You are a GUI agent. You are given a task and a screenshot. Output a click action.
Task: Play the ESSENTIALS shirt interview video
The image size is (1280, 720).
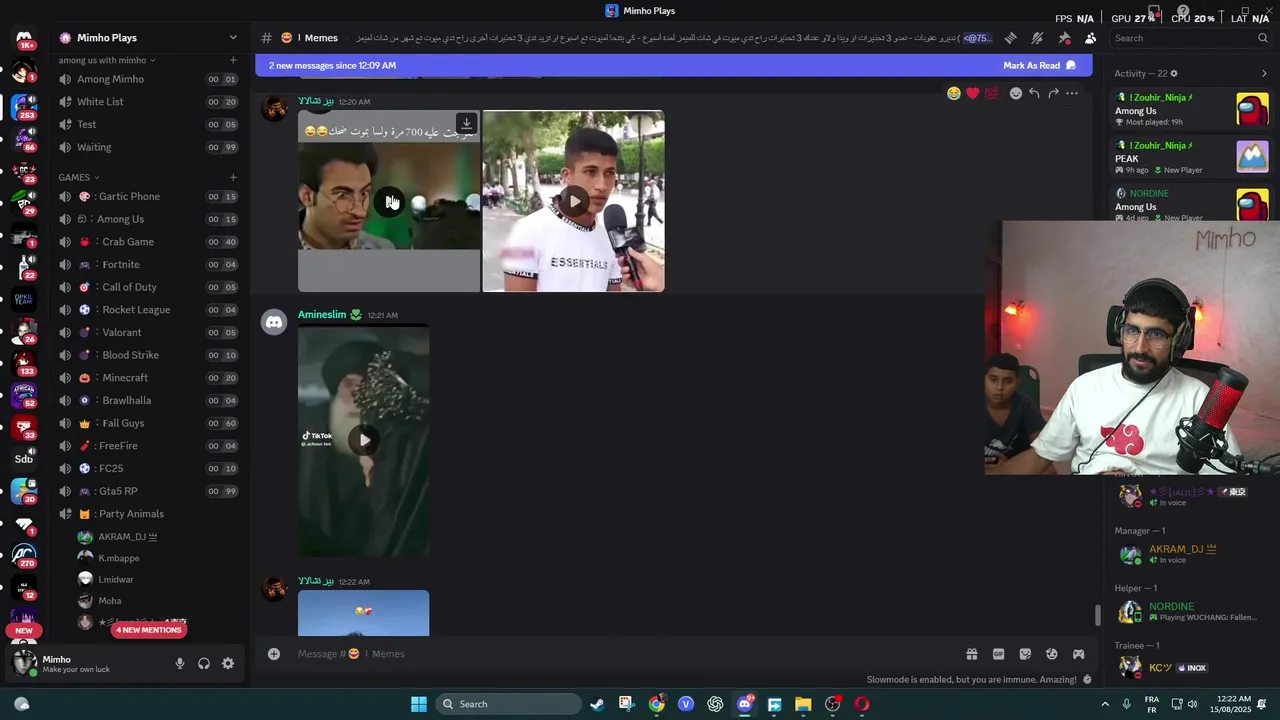574,201
